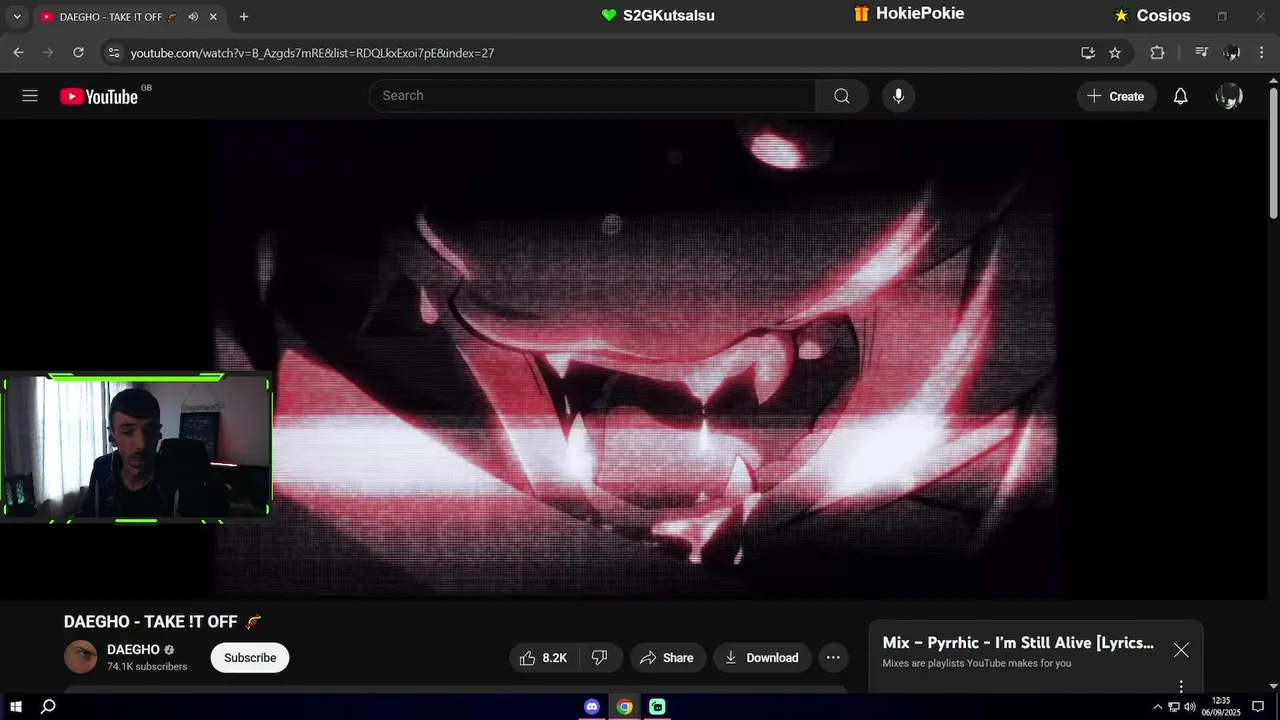The image size is (1280, 720).
Task: Close the DAEGHO - TAKE IT OFF tab
Action: (x=213, y=17)
